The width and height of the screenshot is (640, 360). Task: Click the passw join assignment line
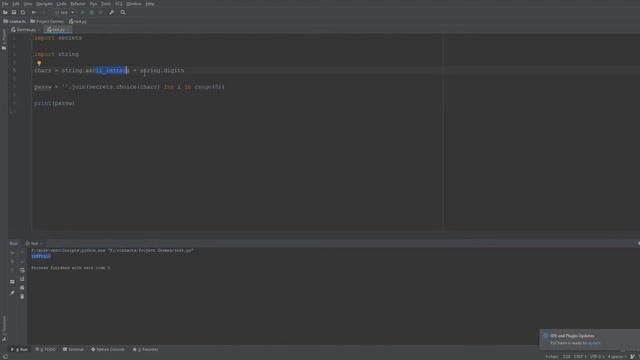(129, 87)
